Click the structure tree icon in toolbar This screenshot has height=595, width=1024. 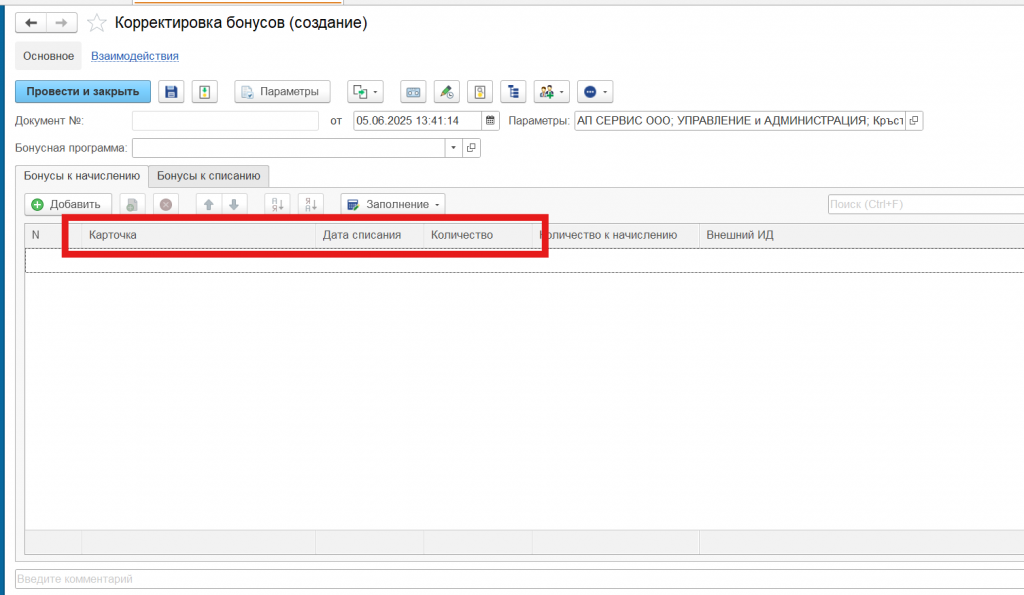pyautogui.click(x=514, y=92)
